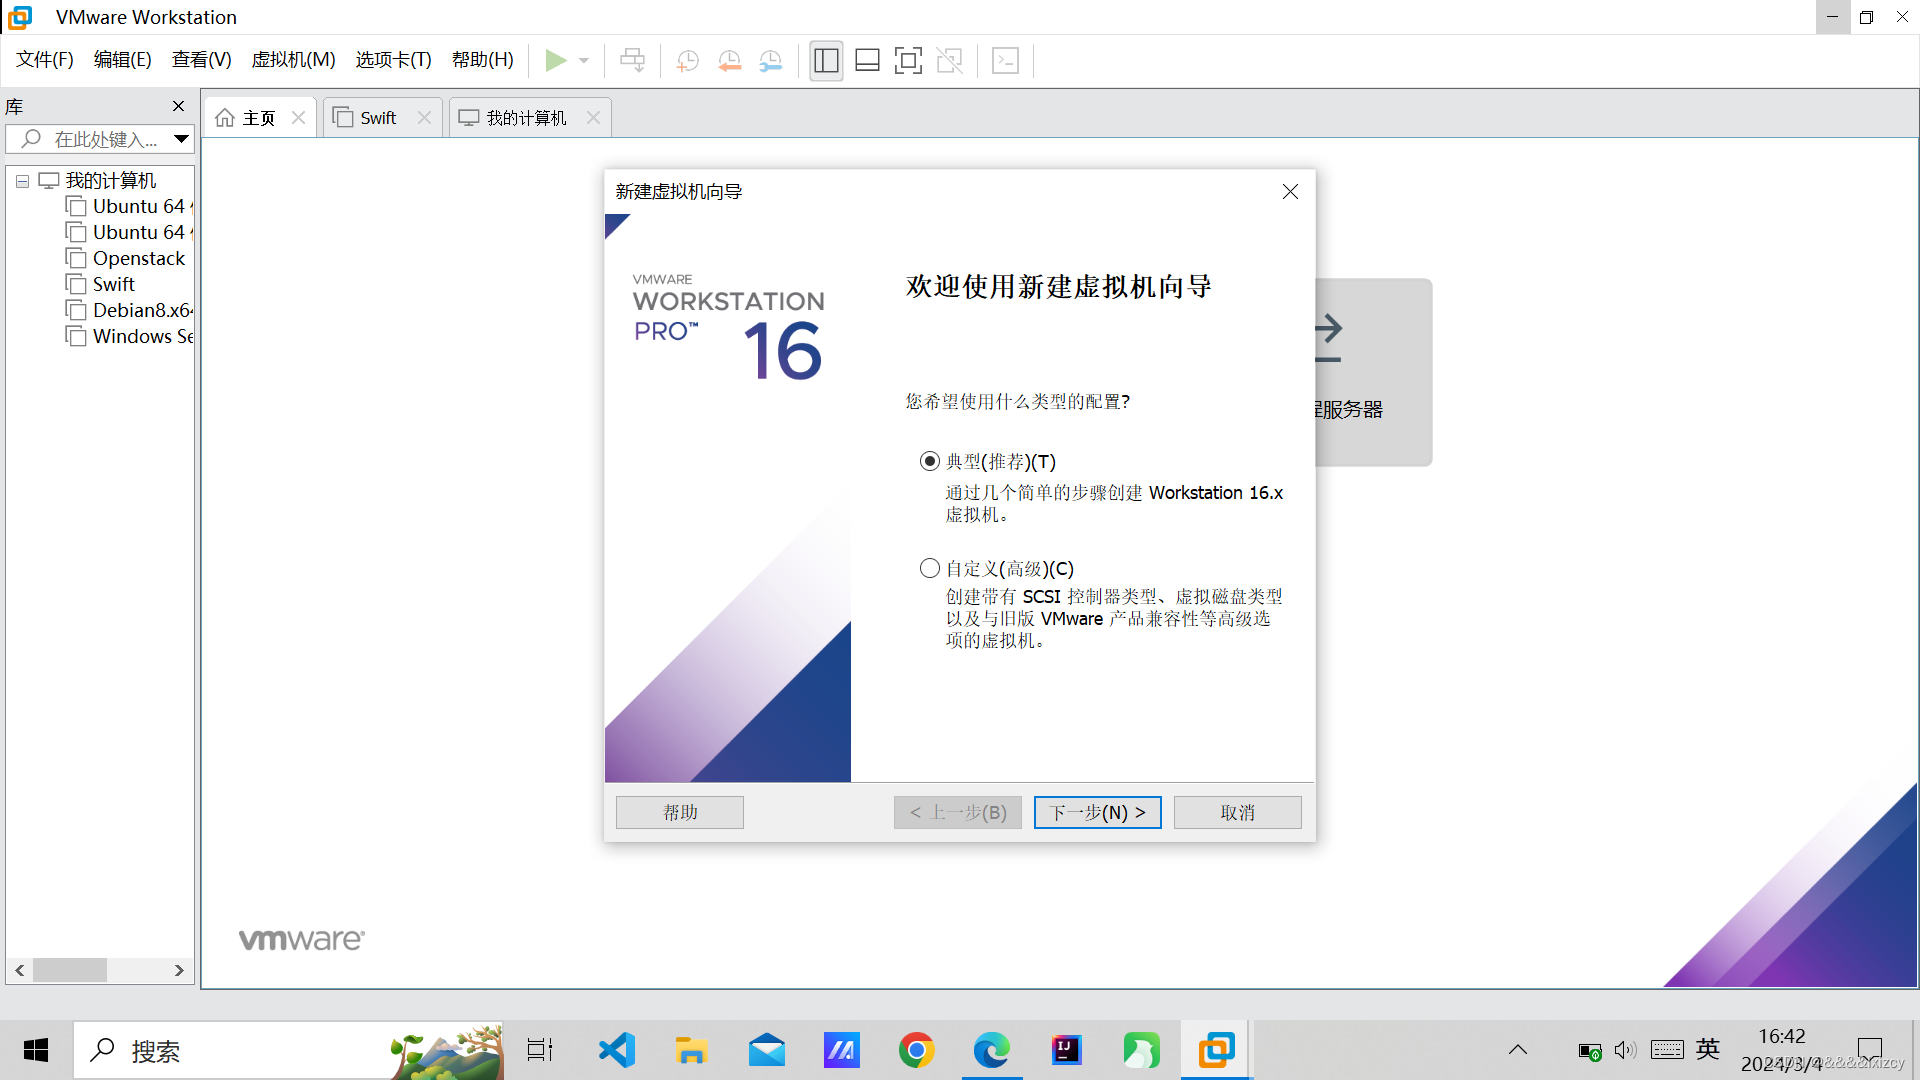Viewport: 1920px width, 1080px height.
Task: Enter full screen mode icon
Action: (x=908, y=61)
